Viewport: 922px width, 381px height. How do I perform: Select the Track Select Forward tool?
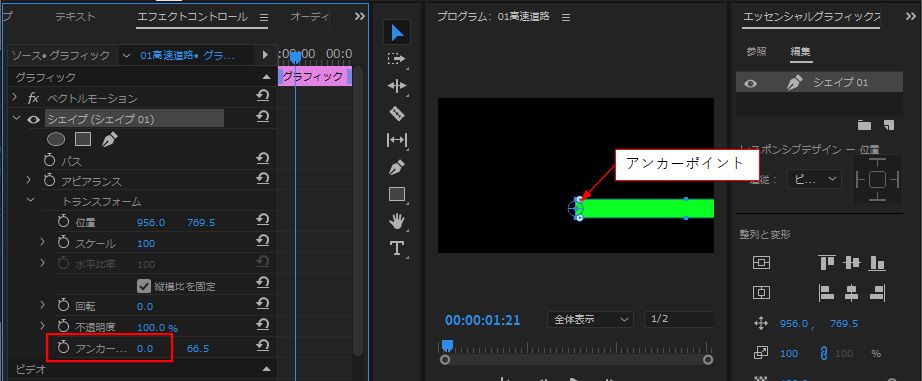coord(397,59)
